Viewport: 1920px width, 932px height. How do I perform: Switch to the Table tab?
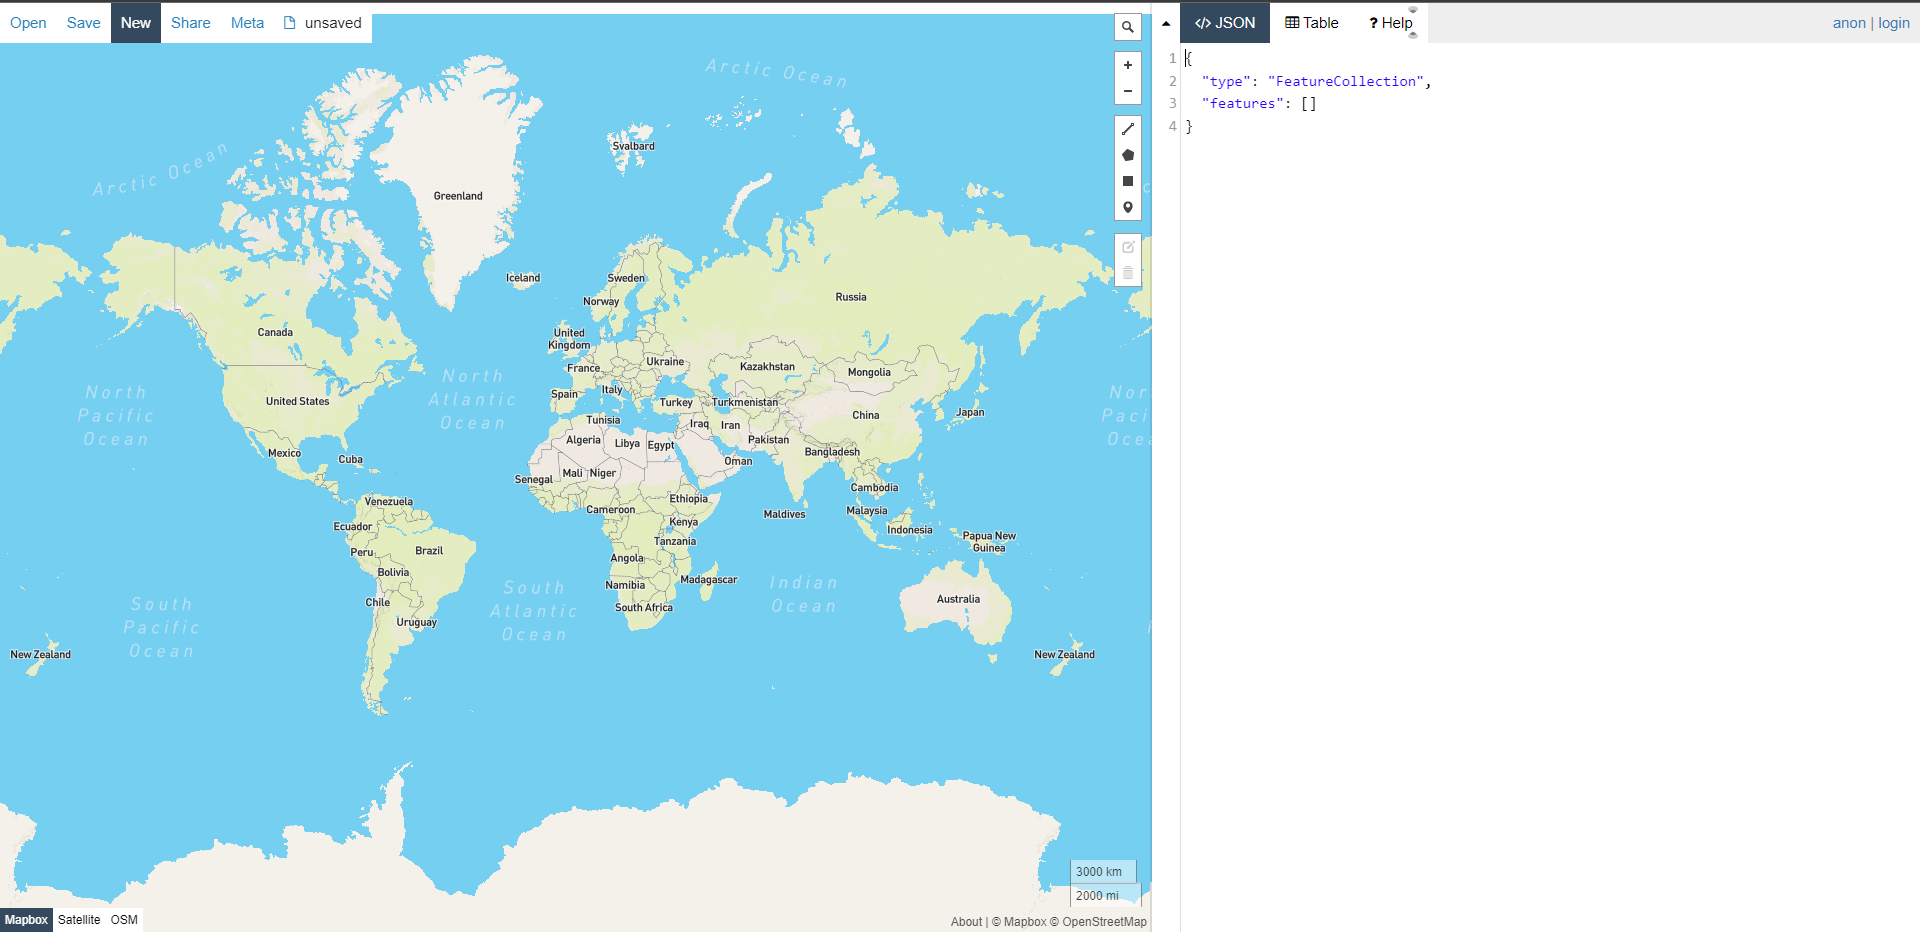pos(1312,23)
